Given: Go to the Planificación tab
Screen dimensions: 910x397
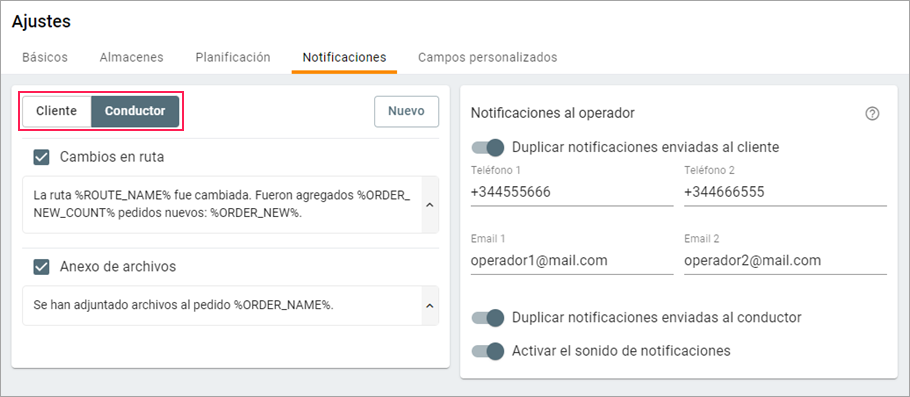Looking at the screenshot, I should (233, 57).
